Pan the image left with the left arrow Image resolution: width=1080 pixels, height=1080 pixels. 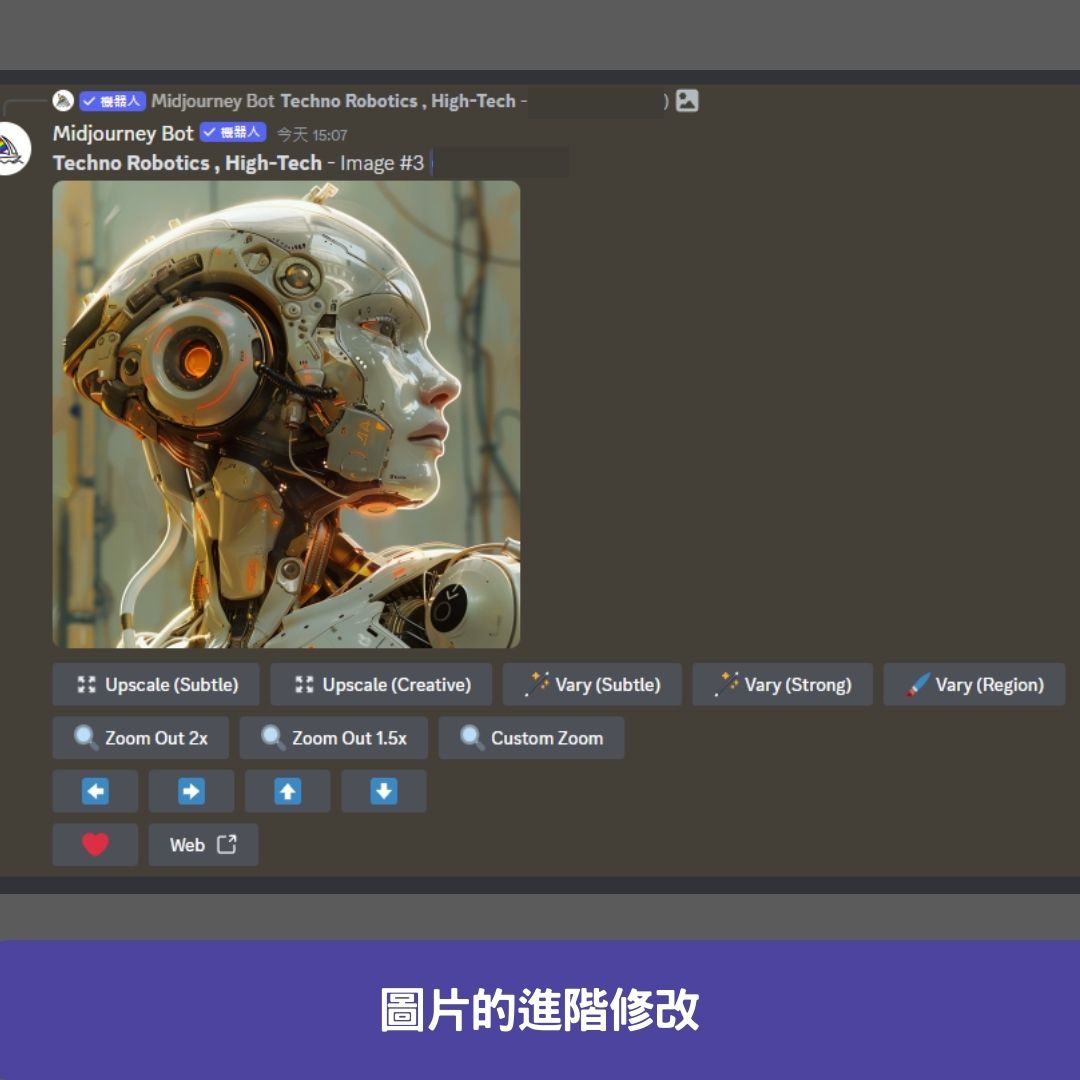[95, 791]
